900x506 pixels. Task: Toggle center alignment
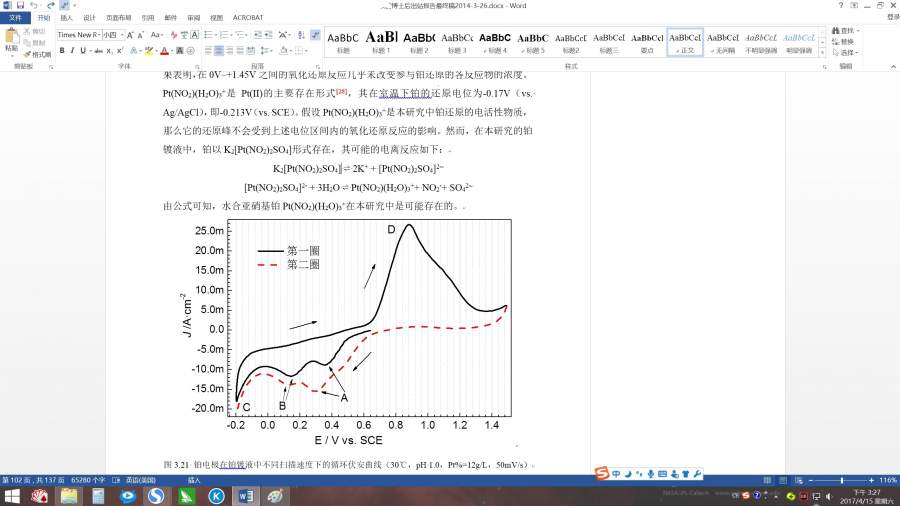[219, 51]
